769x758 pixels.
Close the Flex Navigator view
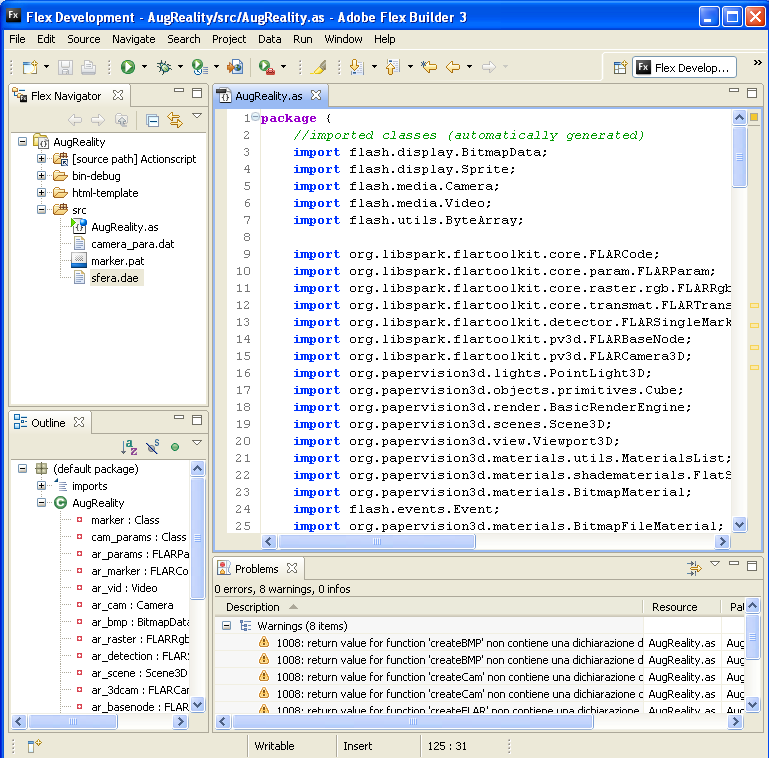click(x=118, y=95)
